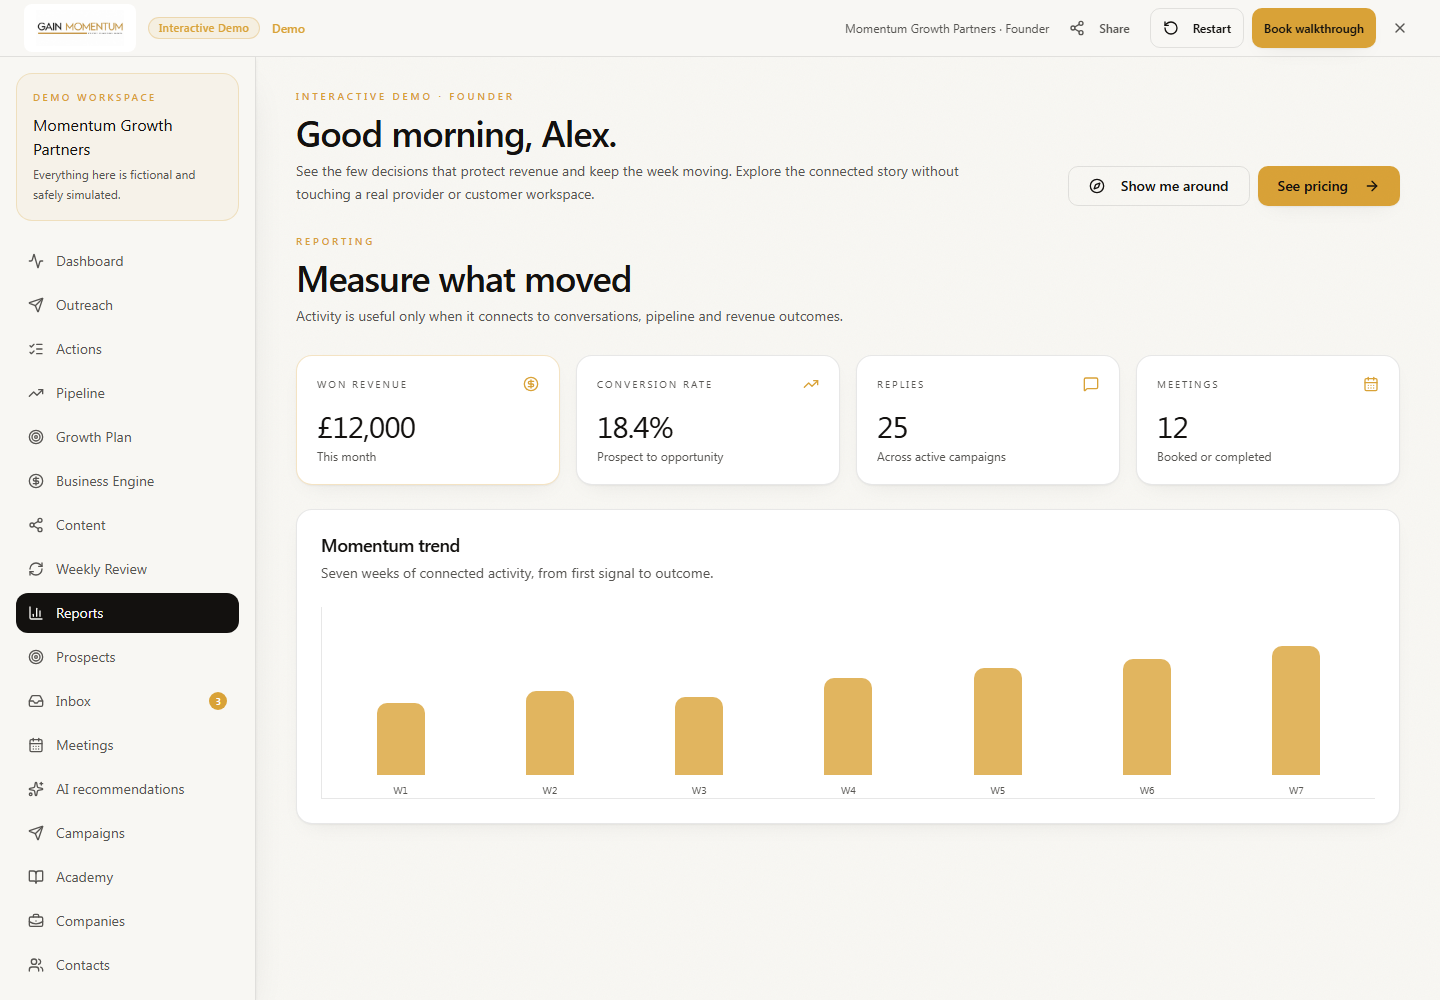Open the Actions checklist icon

pos(36,349)
